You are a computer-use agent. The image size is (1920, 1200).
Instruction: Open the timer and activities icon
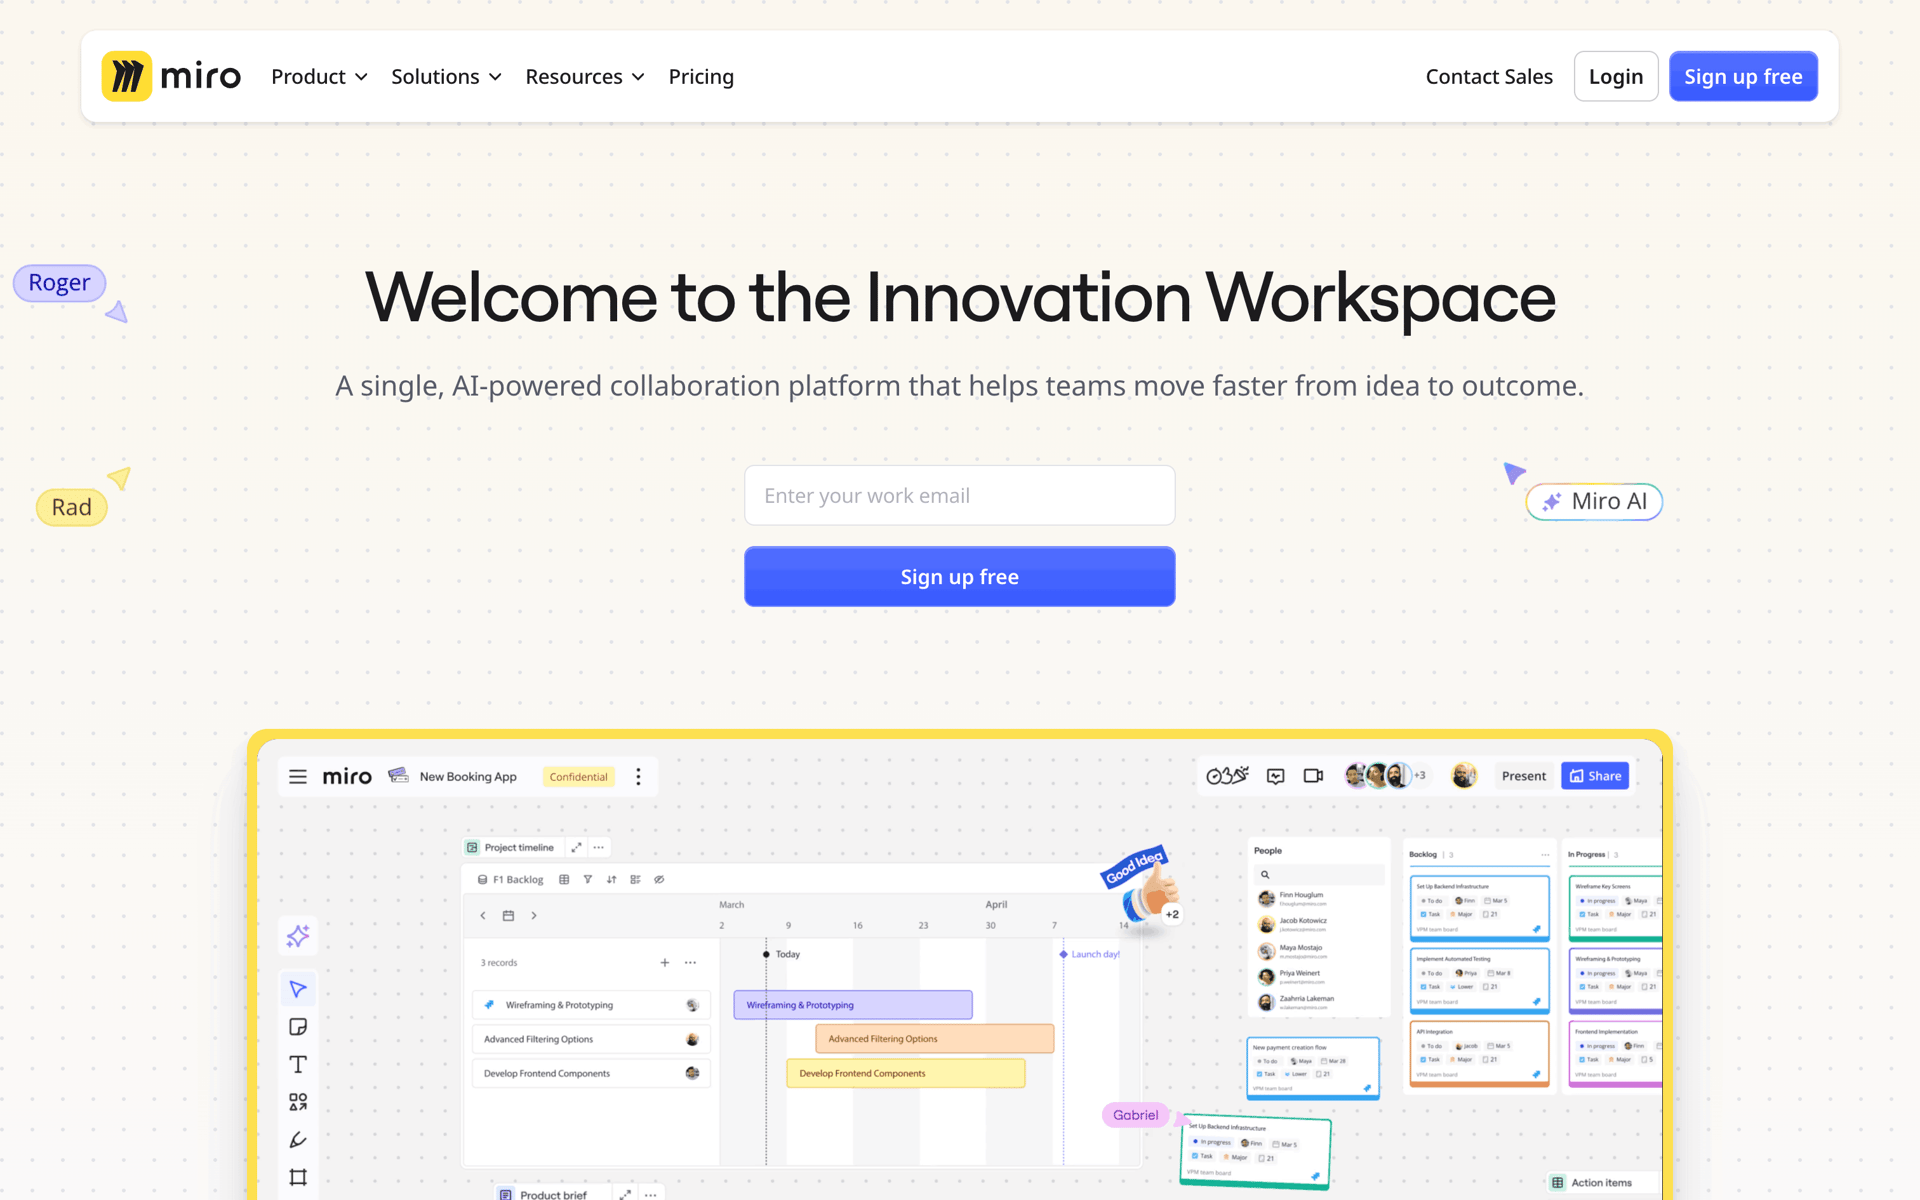tap(1227, 775)
